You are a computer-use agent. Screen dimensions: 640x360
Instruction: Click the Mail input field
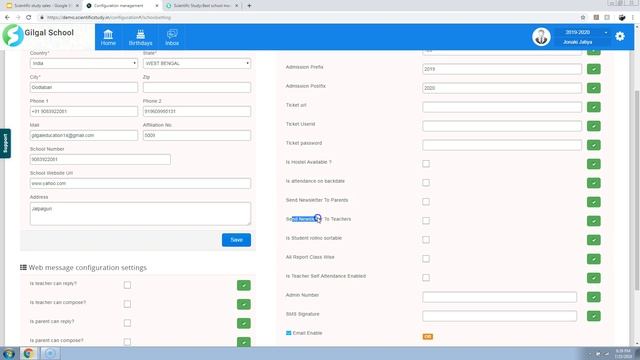84,136
